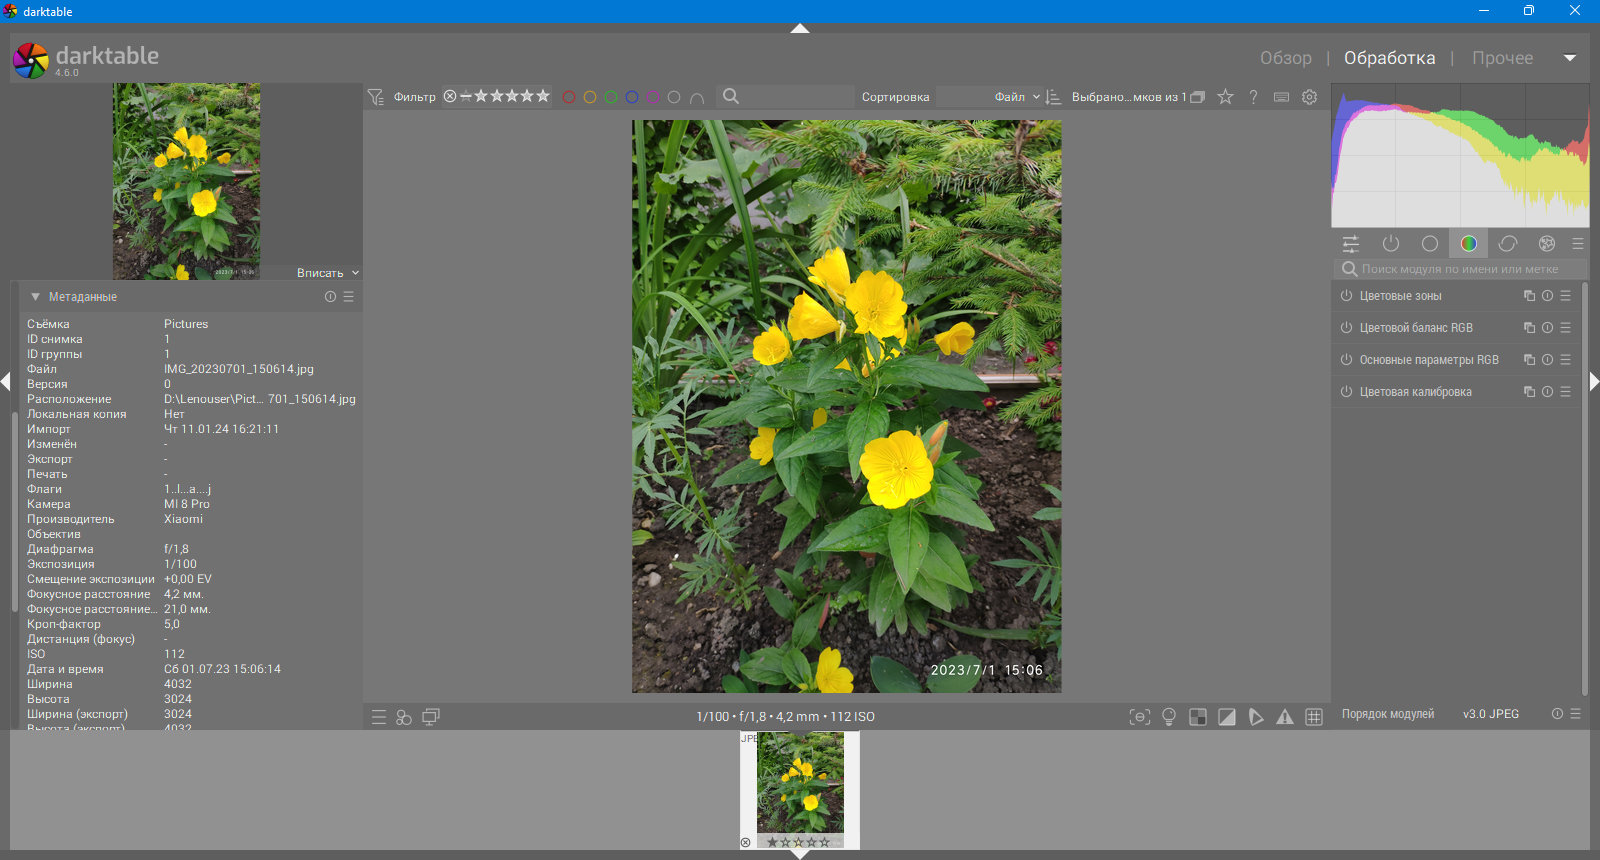
Task: Expand Основные параметры RGB module
Action: coord(1429,360)
